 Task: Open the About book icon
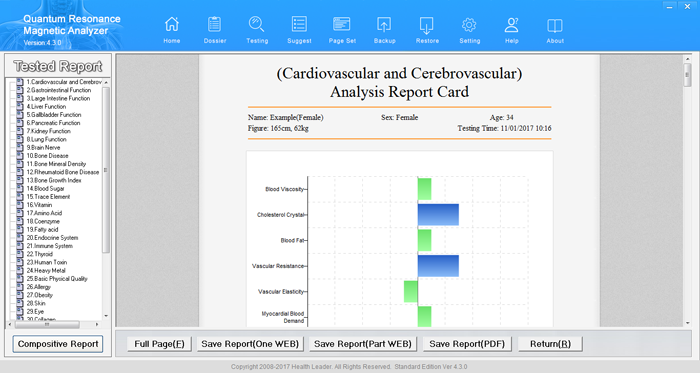[555, 25]
